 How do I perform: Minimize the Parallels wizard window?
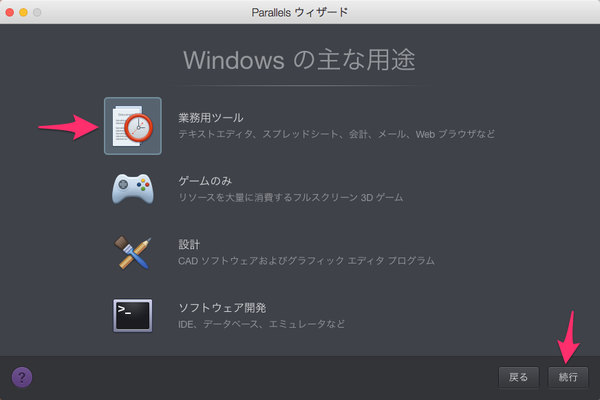click(23, 12)
